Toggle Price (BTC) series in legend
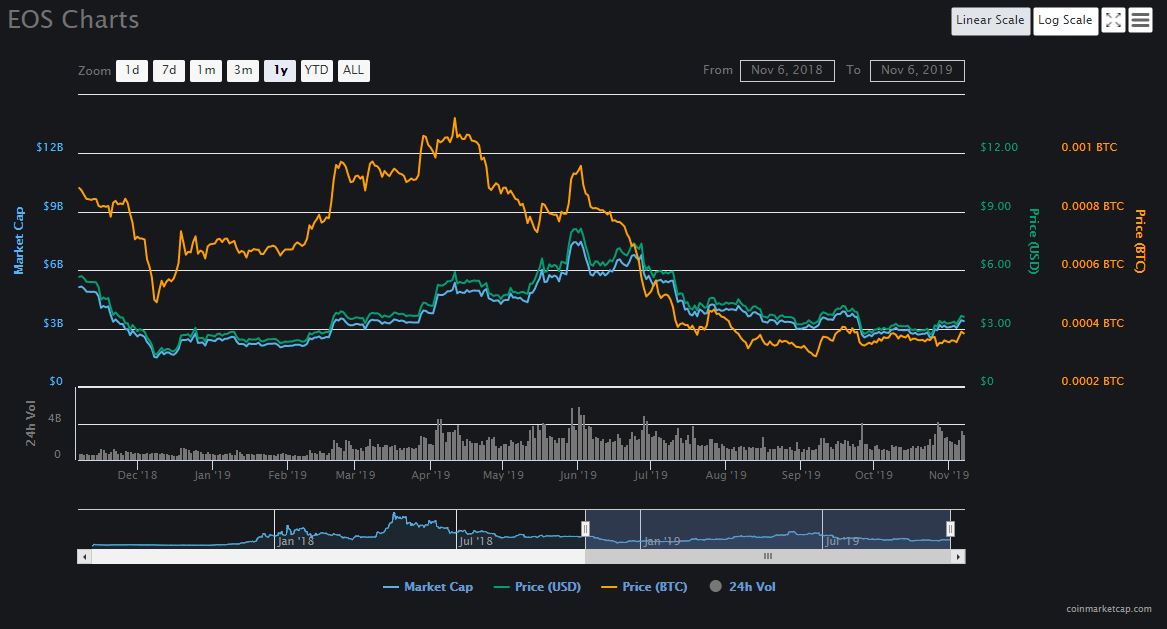The image size is (1167, 629). [x=645, y=587]
